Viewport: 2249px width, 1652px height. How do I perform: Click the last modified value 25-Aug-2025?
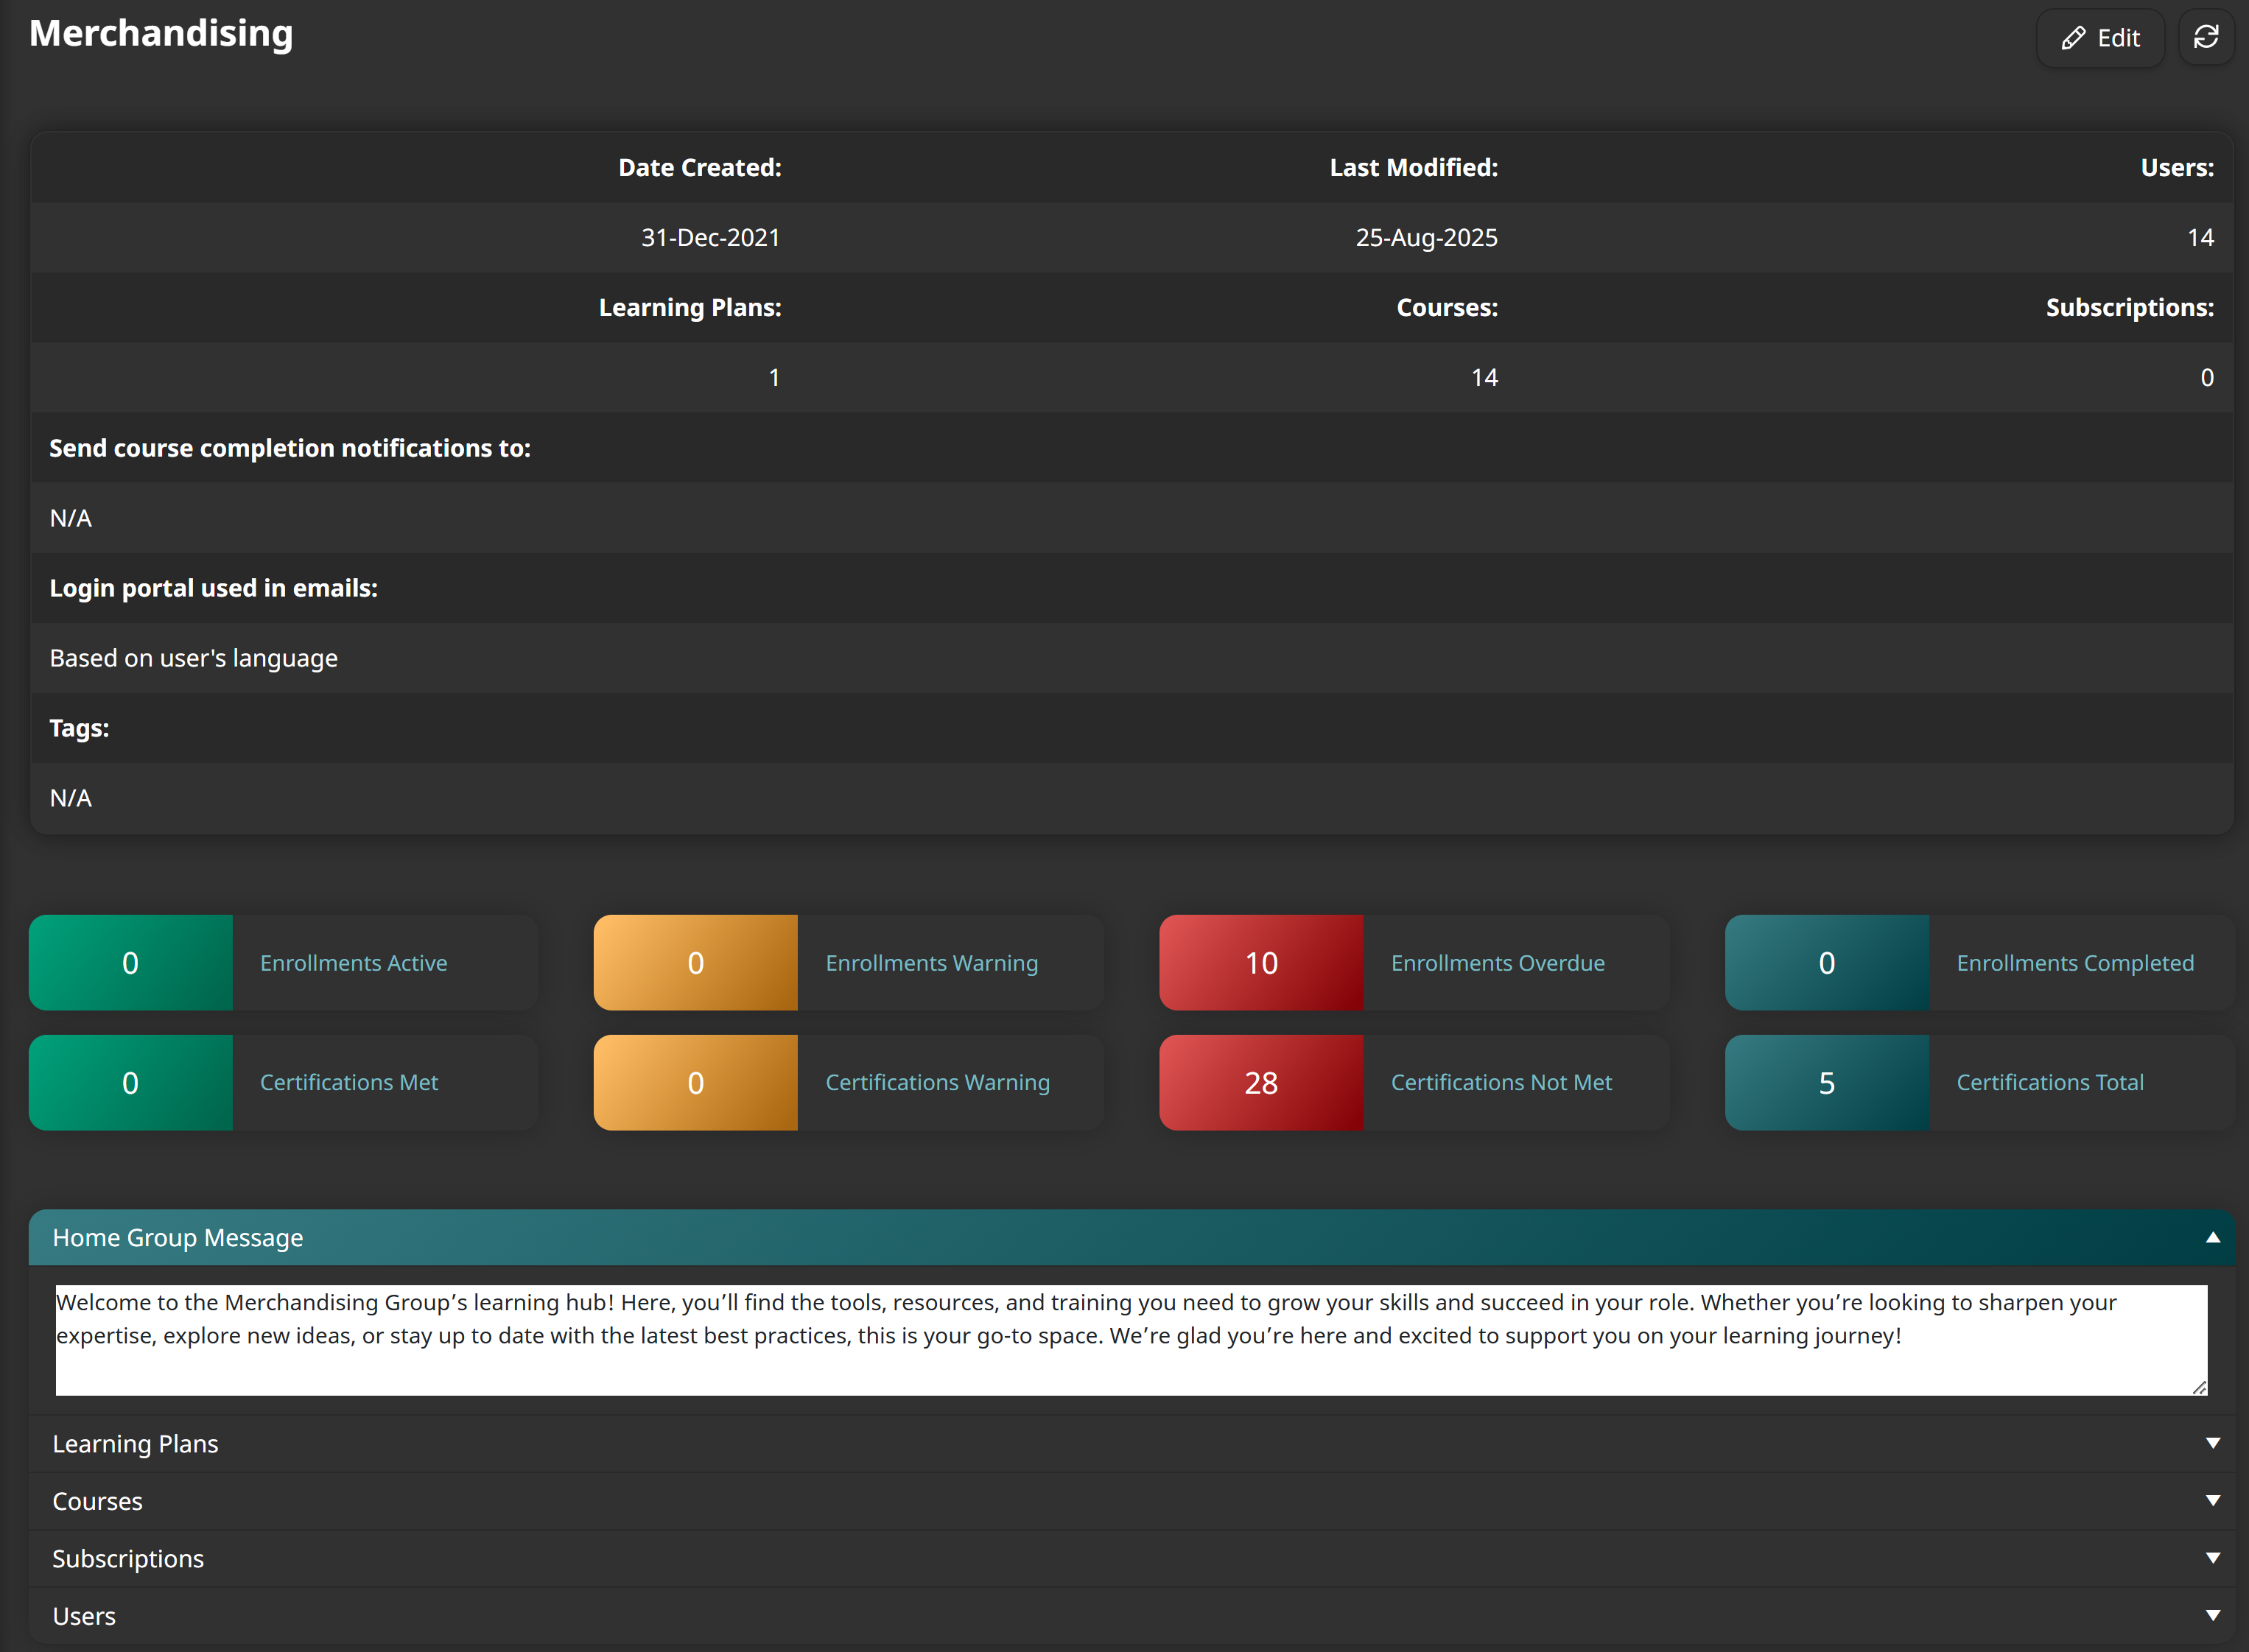pos(1426,237)
